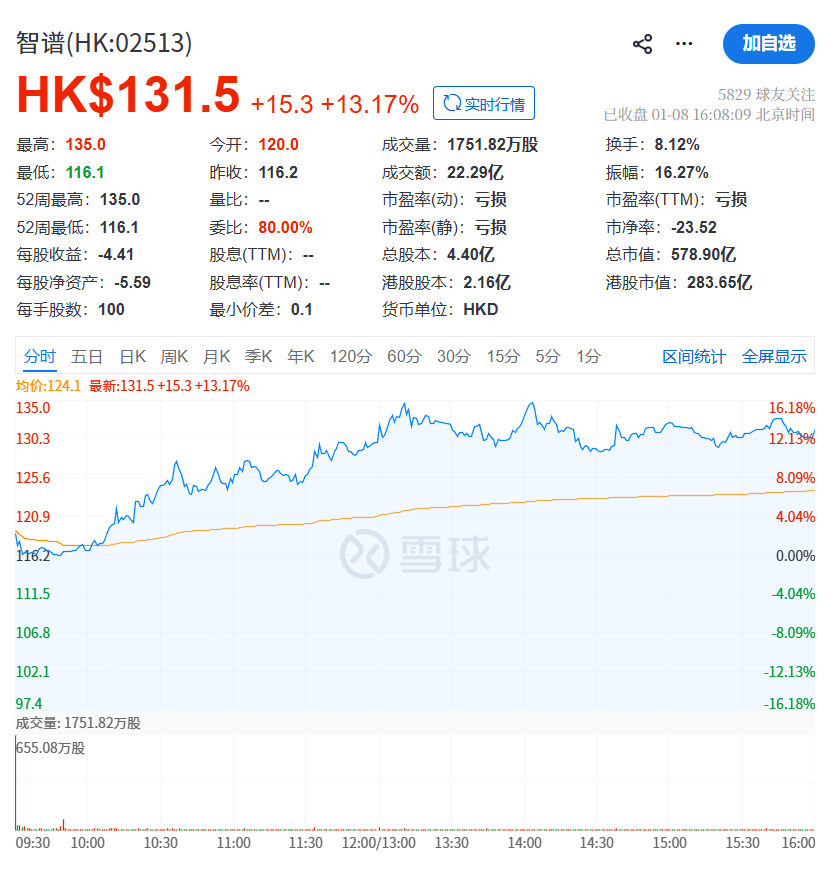Switch to the 60分 interval tab

coord(404,356)
